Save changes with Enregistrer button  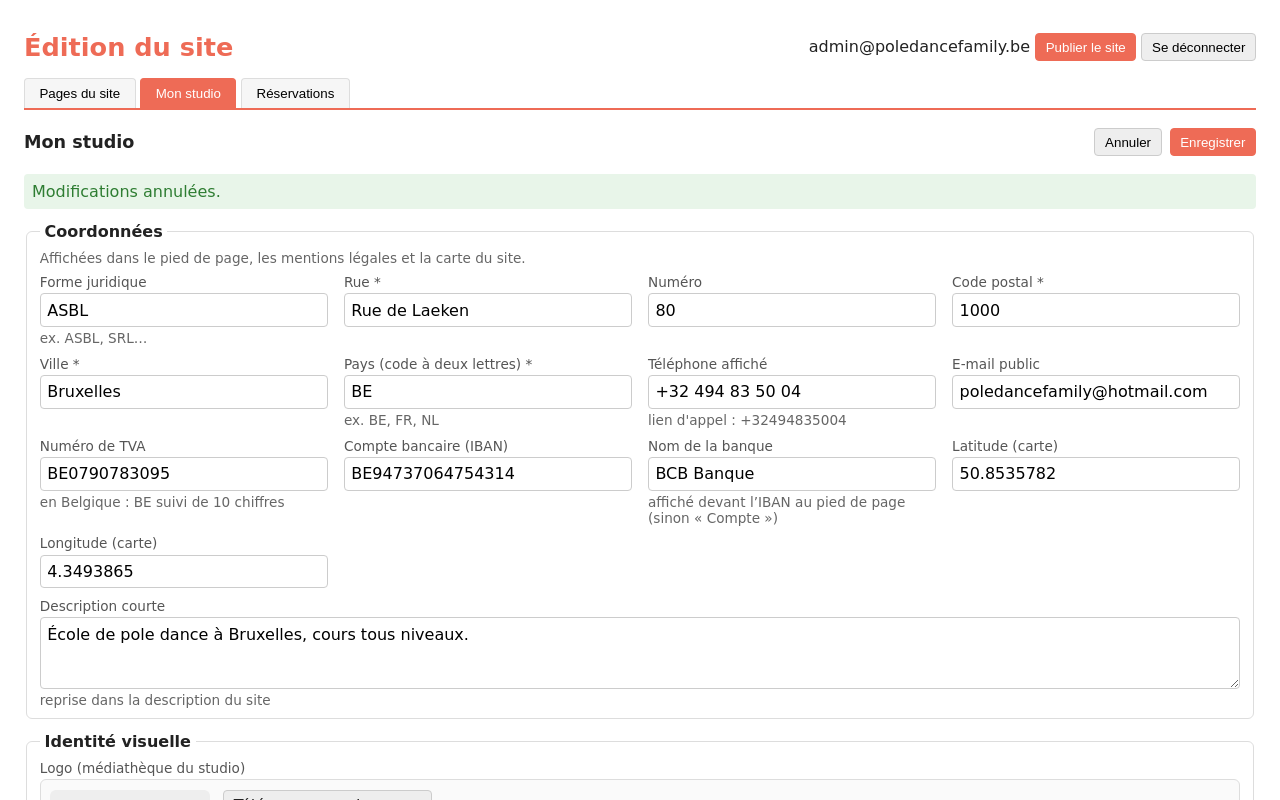1213,142
